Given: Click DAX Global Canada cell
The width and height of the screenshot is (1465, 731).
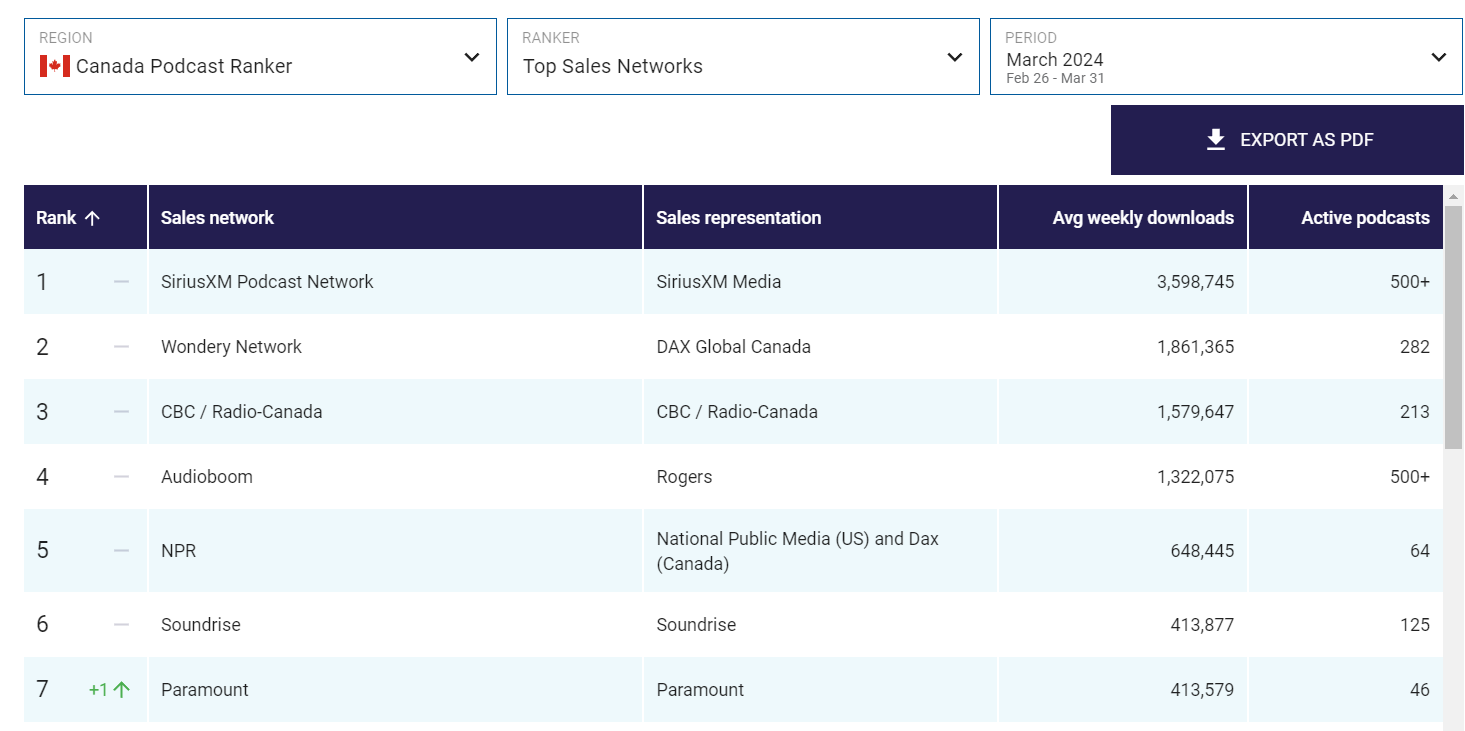Looking at the screenshot, I should click(x=820, y=347).
